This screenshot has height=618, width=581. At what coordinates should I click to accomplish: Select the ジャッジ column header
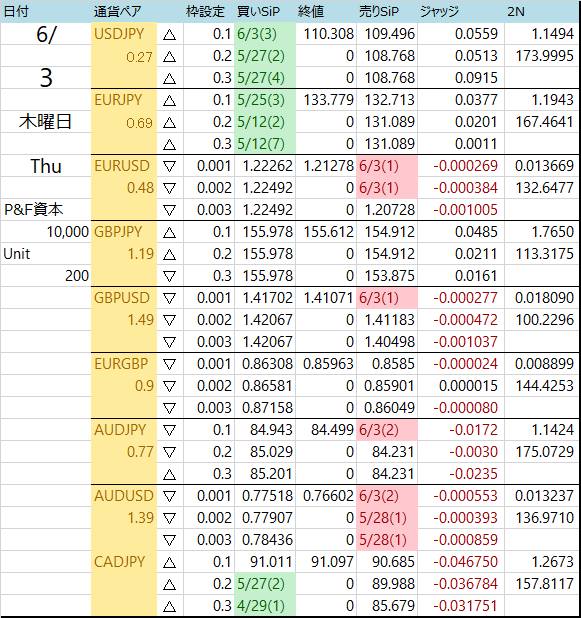click(x=439, y=11)
